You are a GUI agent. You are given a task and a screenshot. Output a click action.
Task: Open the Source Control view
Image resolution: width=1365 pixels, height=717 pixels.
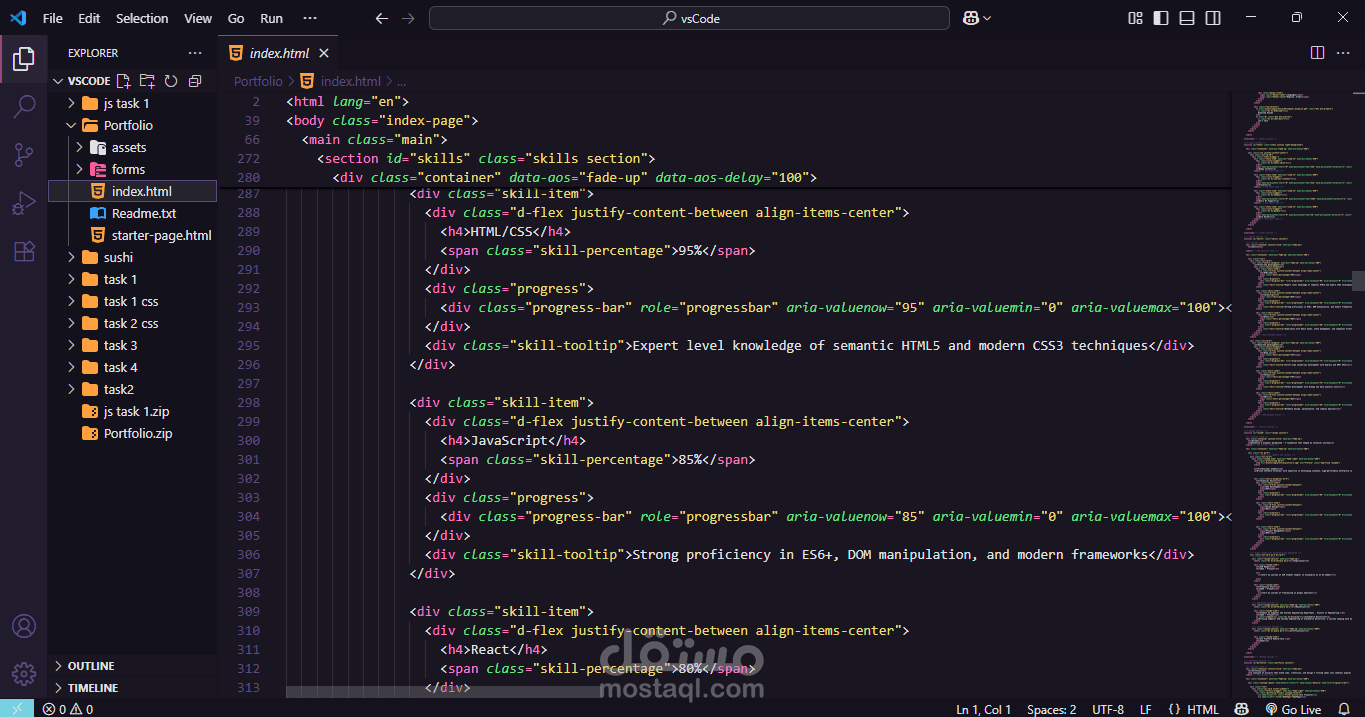24,155
